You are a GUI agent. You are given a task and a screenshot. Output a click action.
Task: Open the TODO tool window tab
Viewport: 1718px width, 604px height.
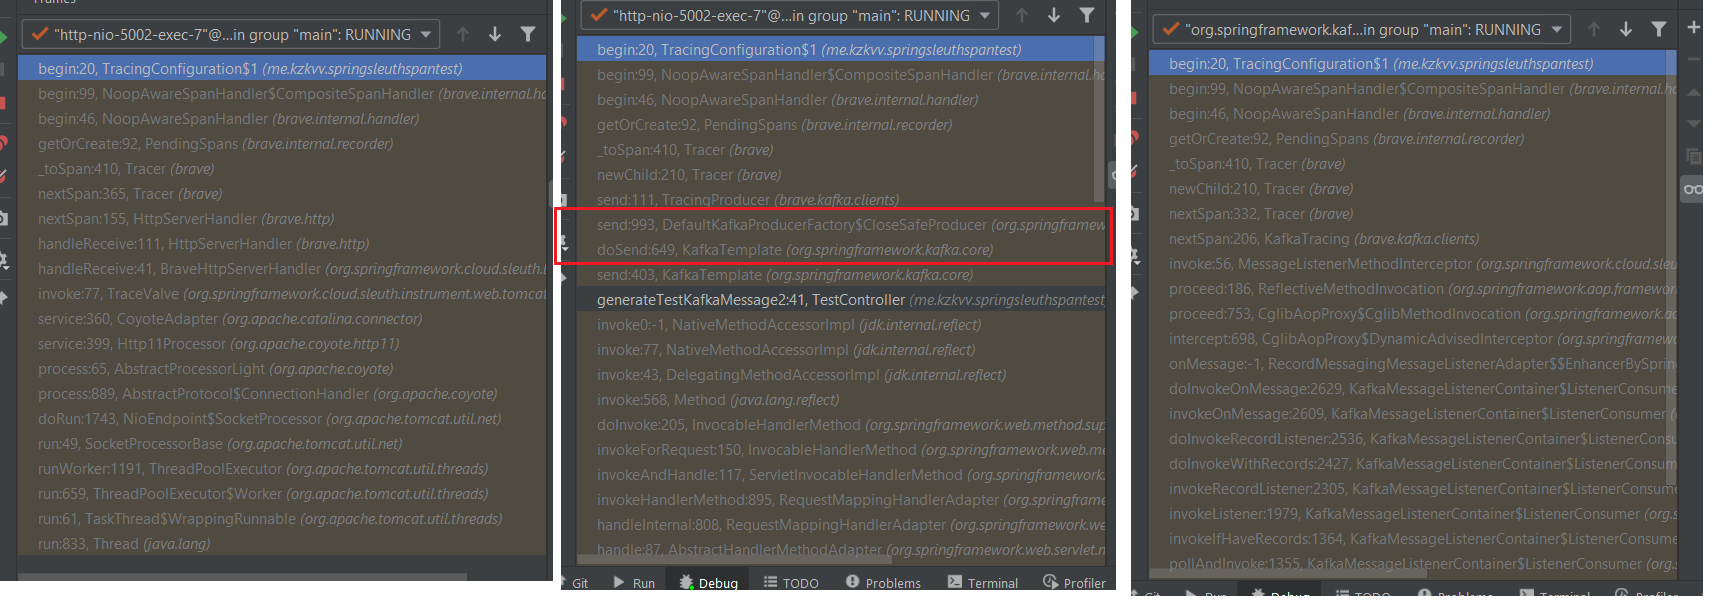click(x=791, y=583)
